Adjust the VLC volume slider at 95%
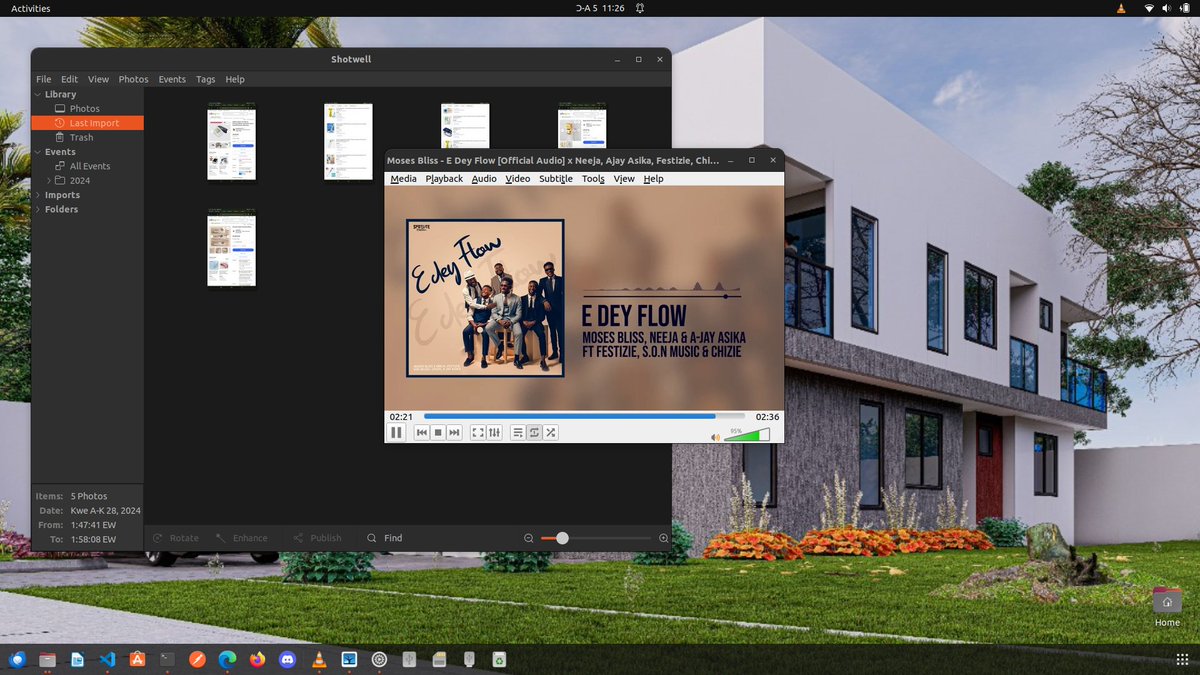Viewport: 1200px width, 675px height. [747, 435]
